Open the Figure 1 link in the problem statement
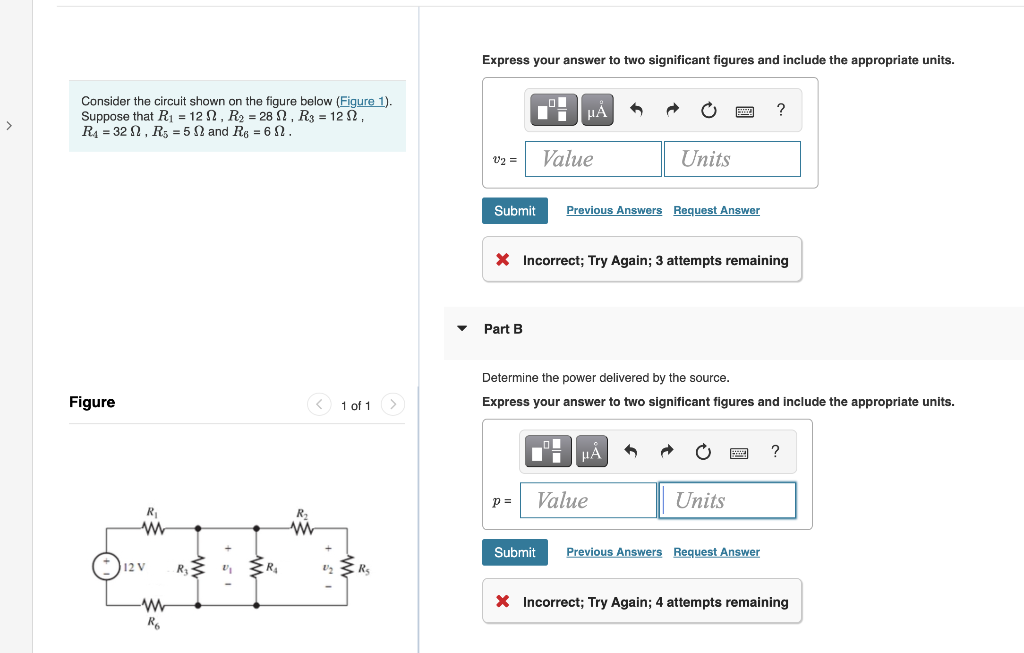Screen dimensions: 1024x653 pos(362,100)
